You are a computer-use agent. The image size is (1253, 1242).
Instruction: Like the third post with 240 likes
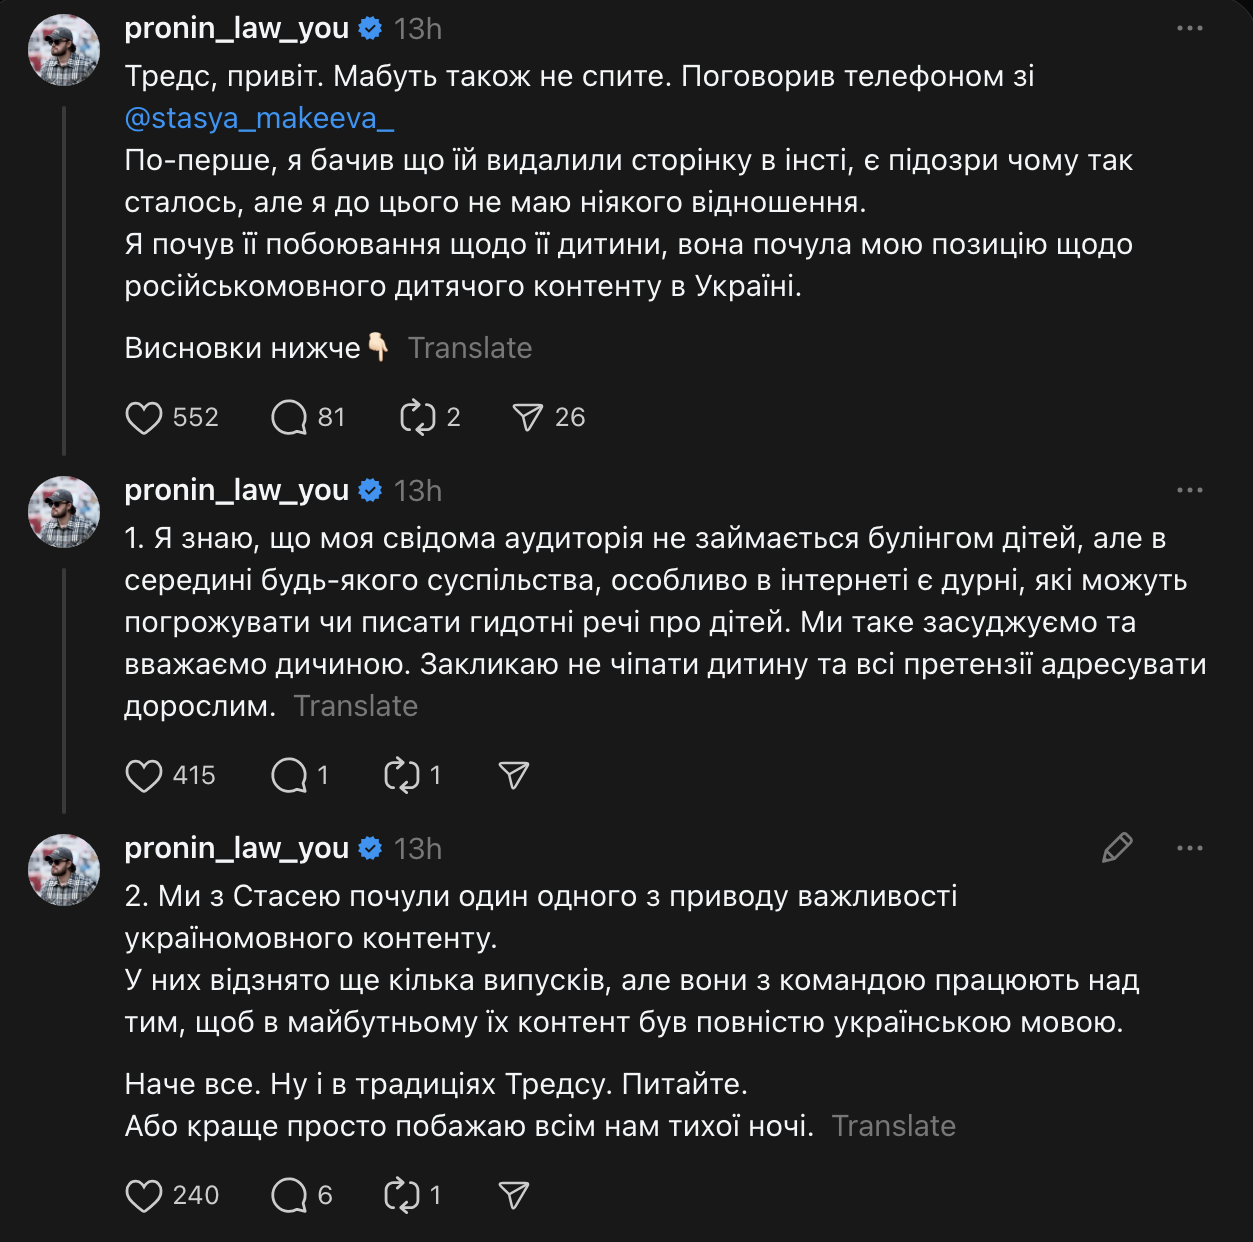click(144, 1195)
